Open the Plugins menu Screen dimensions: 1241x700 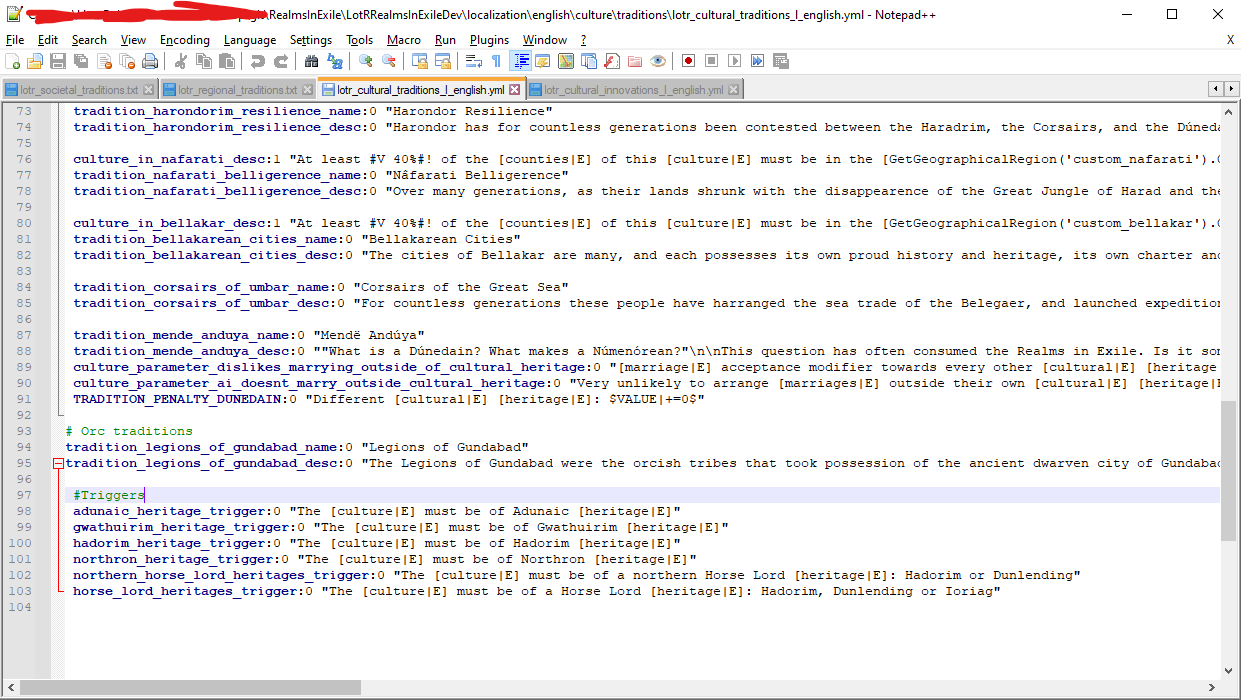click(489, 40)
